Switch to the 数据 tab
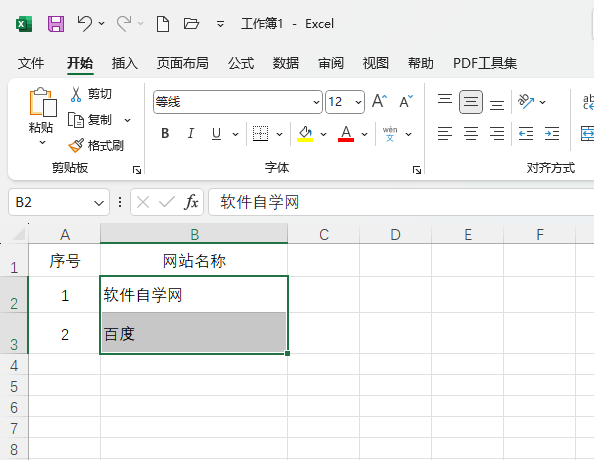The width and height of the screenshot is (594, 460). 286,63
